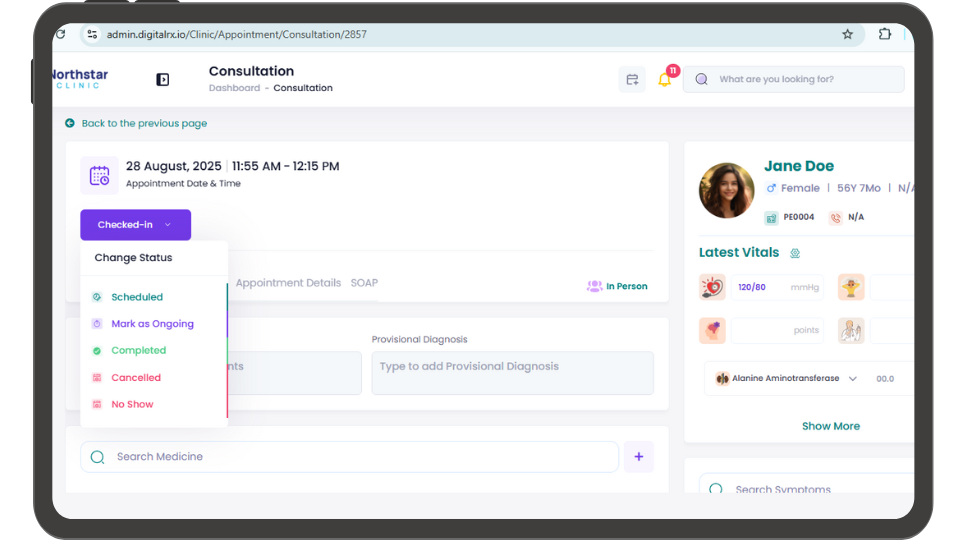The image size is (960, 540).
Task: Reload the page with browser refresh icon
Action: pyautogui.click(x=61, y=34)
